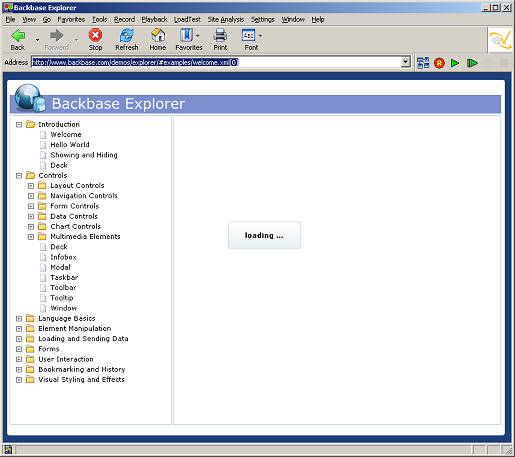Expand the Element Manipulation node
This screenshot has height=457, width=515.
pyautogui.click(x=19, y=329)
